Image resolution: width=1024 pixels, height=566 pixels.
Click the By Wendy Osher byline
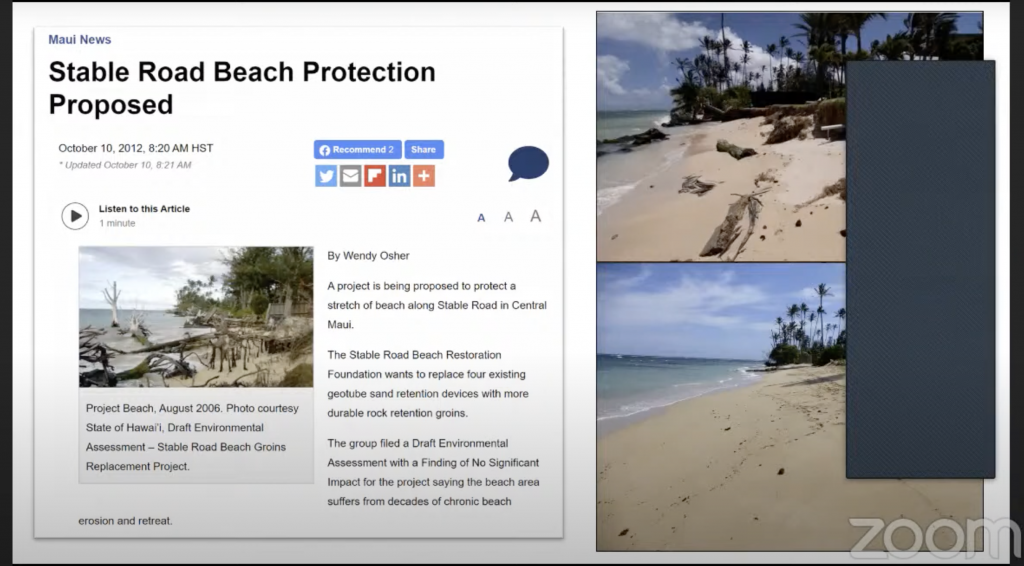point(368,256)
